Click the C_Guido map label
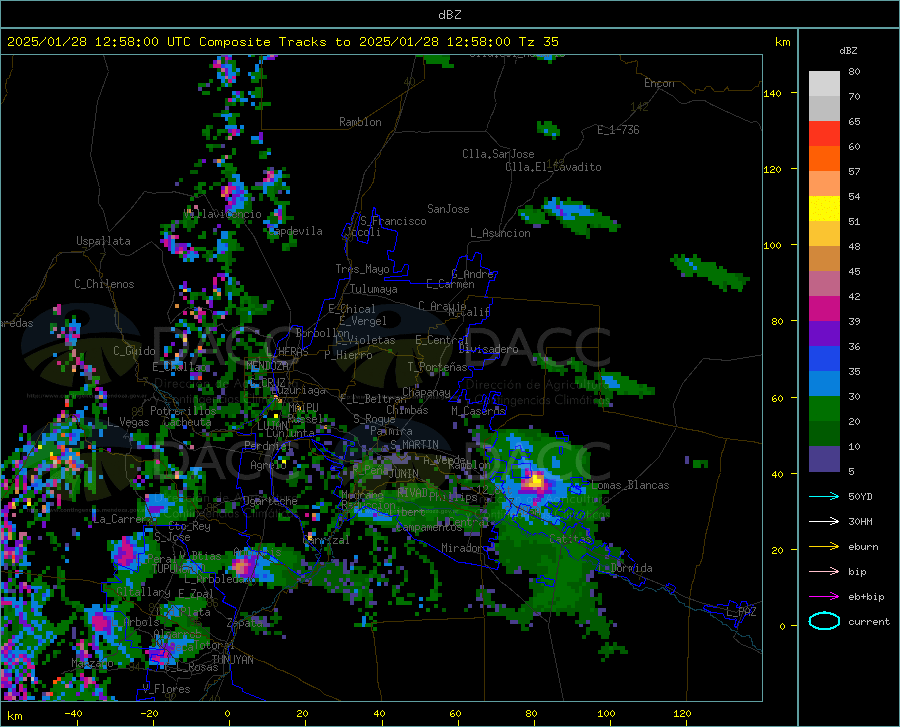Screen dimensions: 900x727 (134, 351)
